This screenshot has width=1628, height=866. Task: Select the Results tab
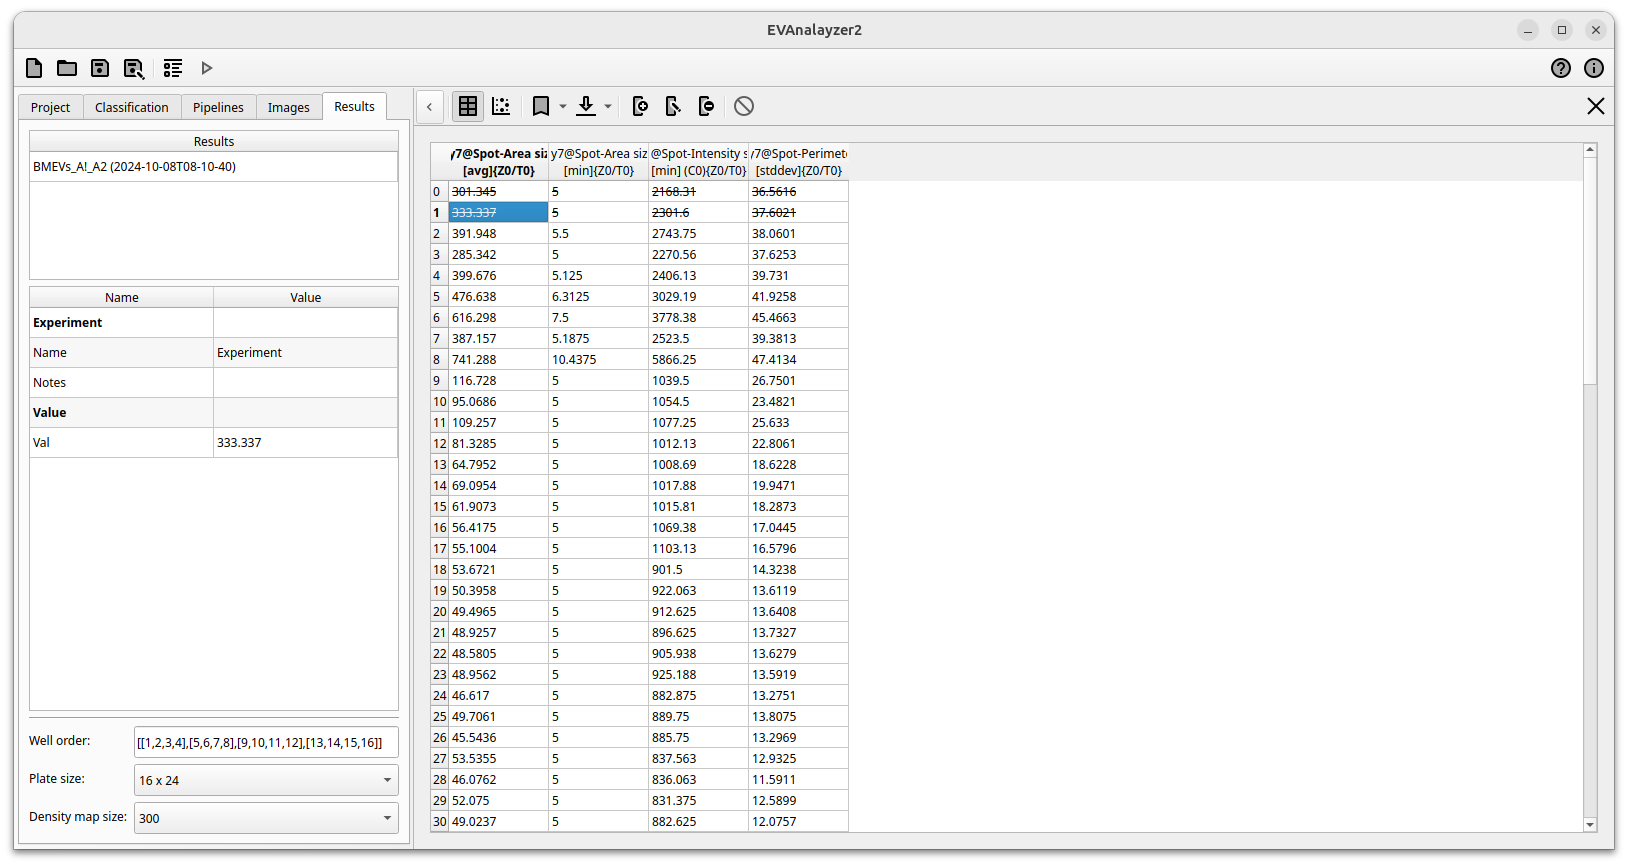(355, 106)
